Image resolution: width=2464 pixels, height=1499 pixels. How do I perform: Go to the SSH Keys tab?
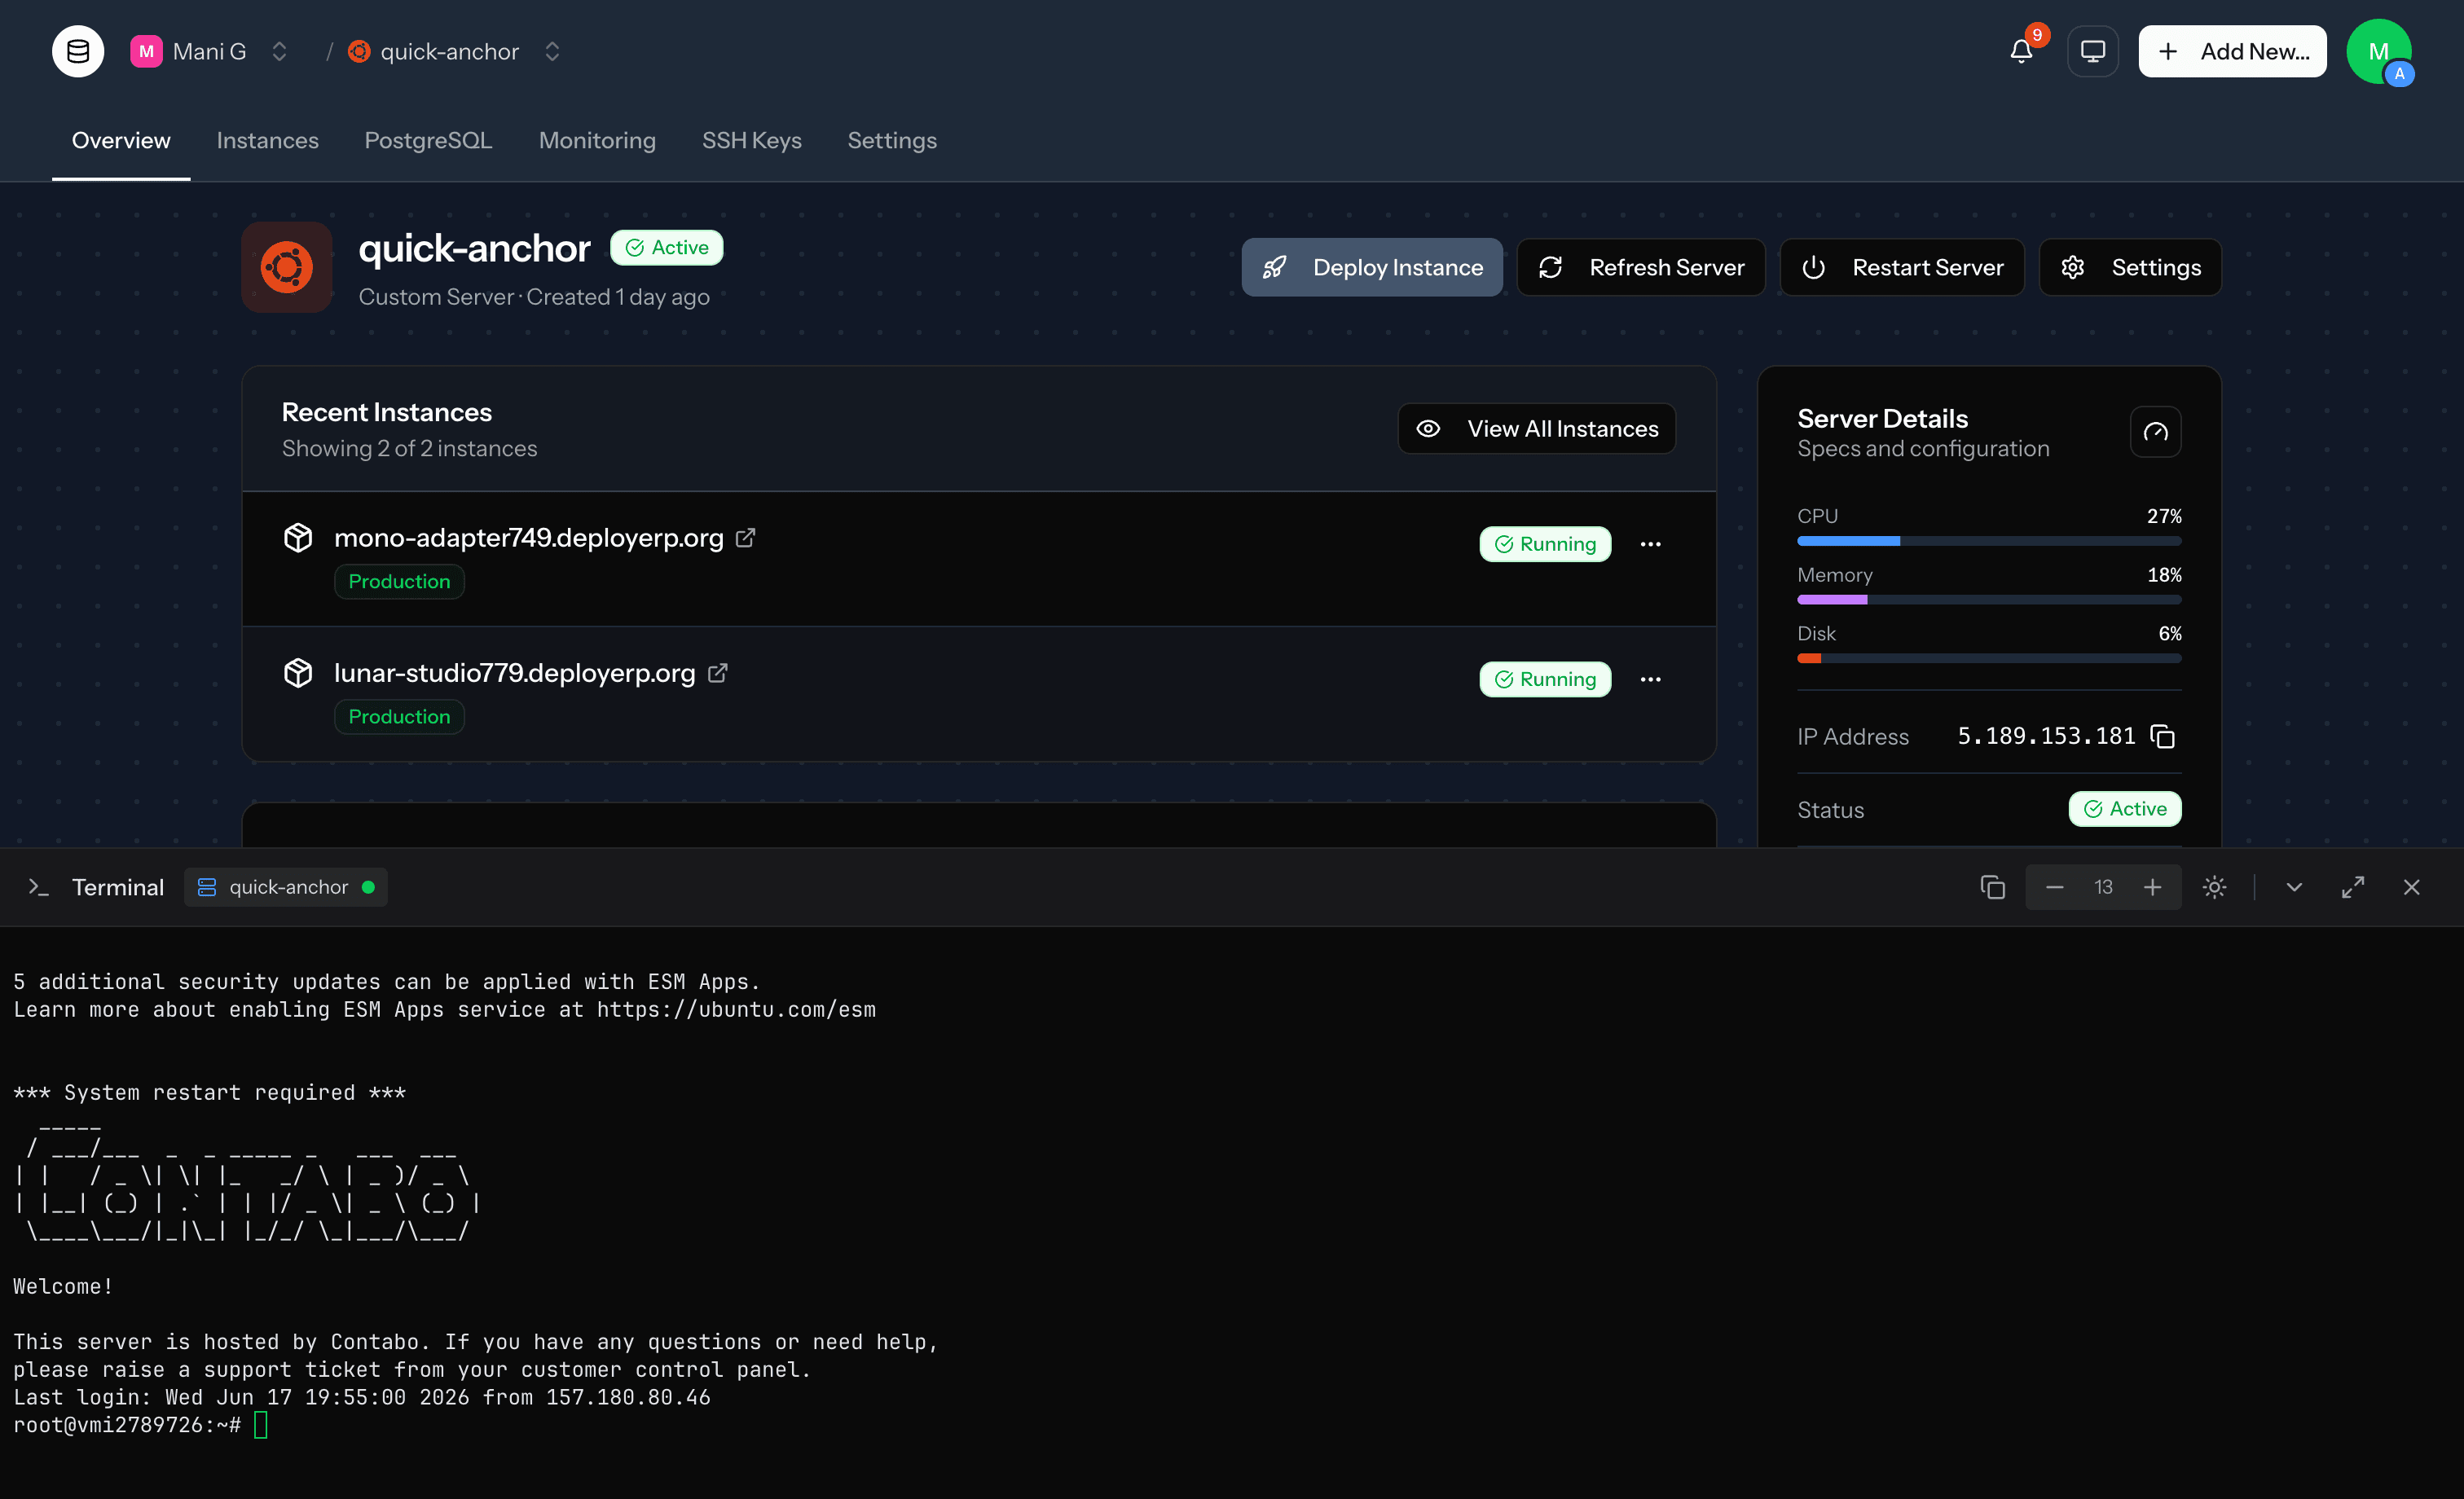(x=752, y=141)
